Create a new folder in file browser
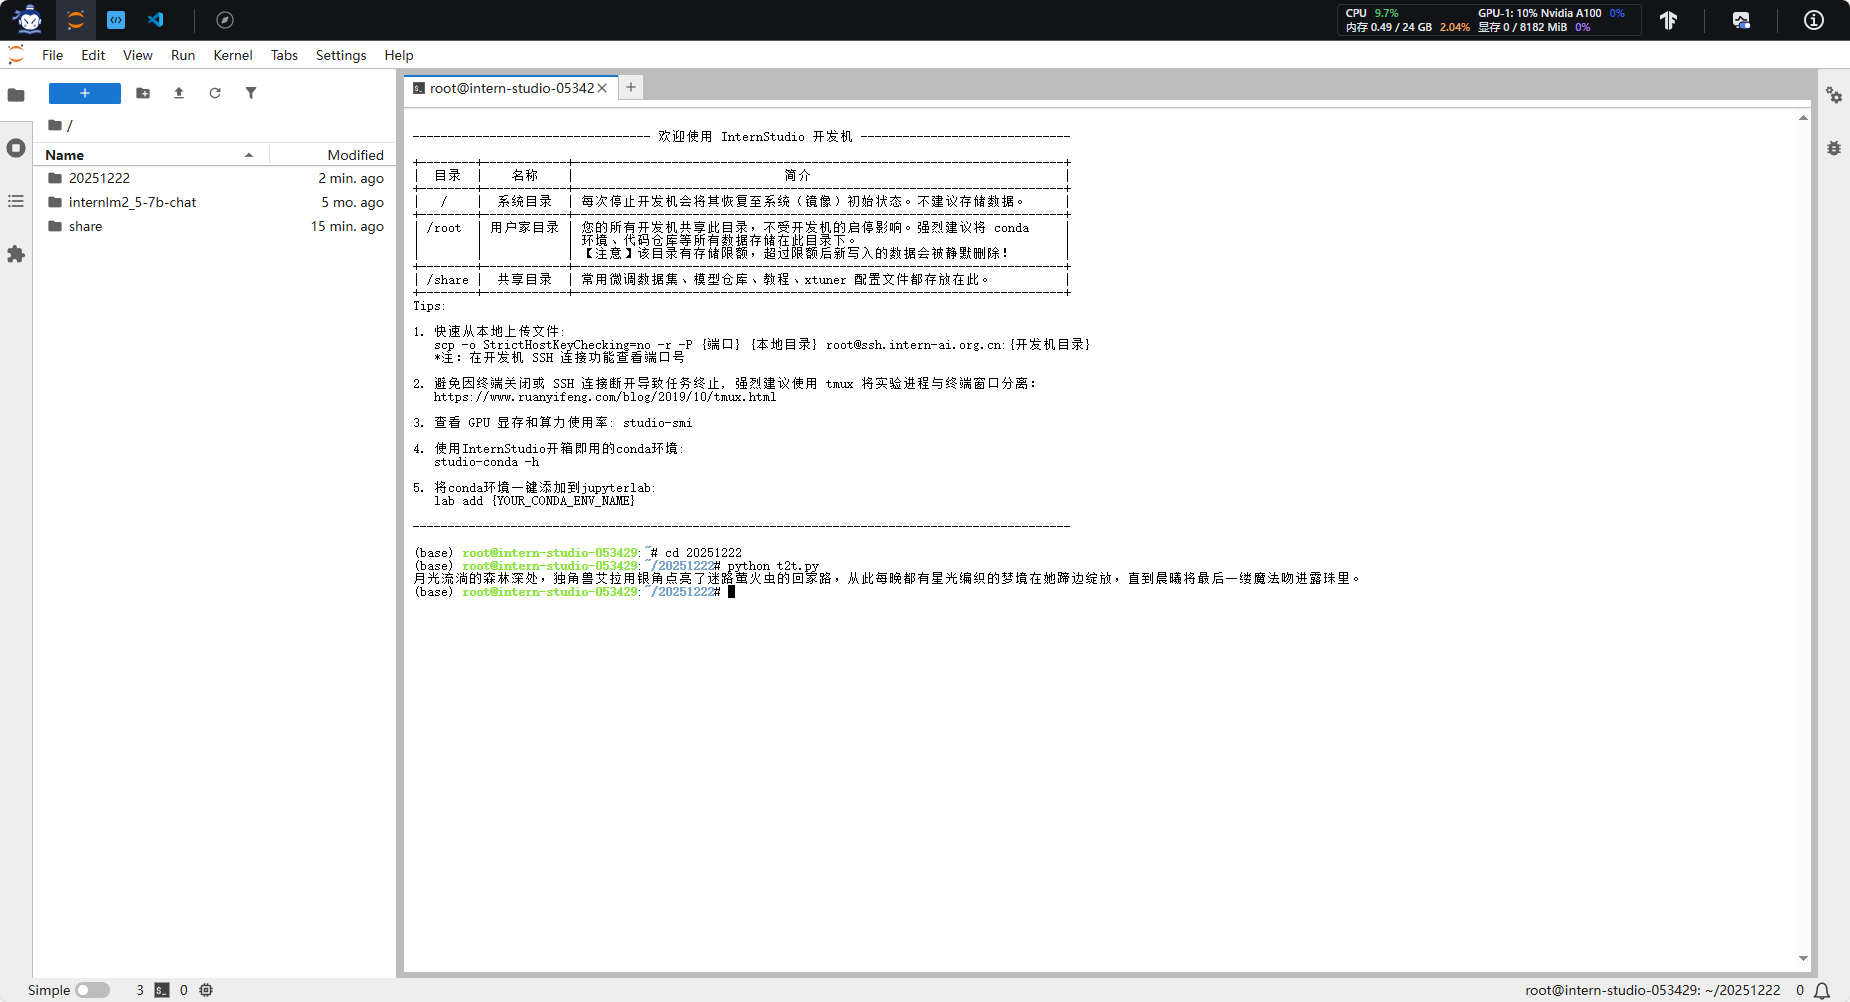Image resolution: width=1850 pixels, height=1002 pixels. [x=143, y=93]
